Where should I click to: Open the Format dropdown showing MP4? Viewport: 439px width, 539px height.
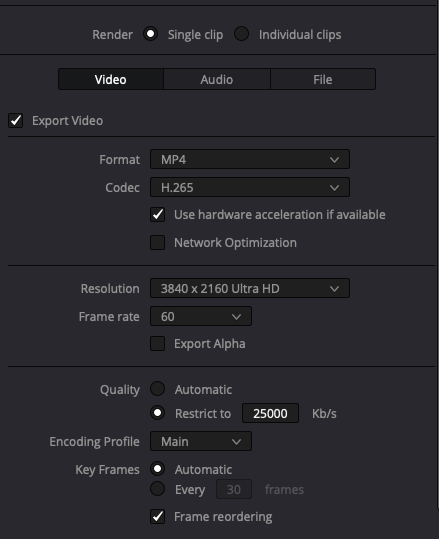point(250,160)
